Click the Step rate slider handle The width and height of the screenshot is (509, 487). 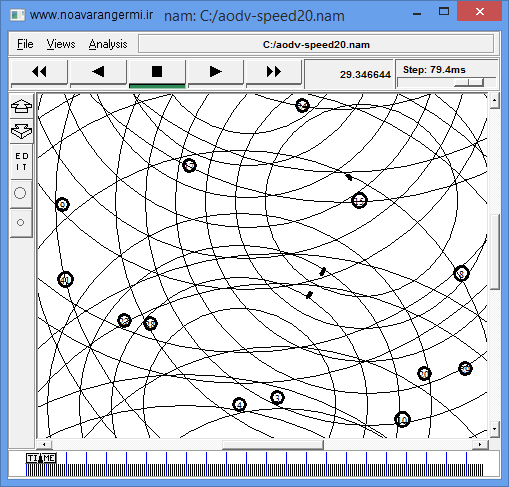tap(469, 82)
